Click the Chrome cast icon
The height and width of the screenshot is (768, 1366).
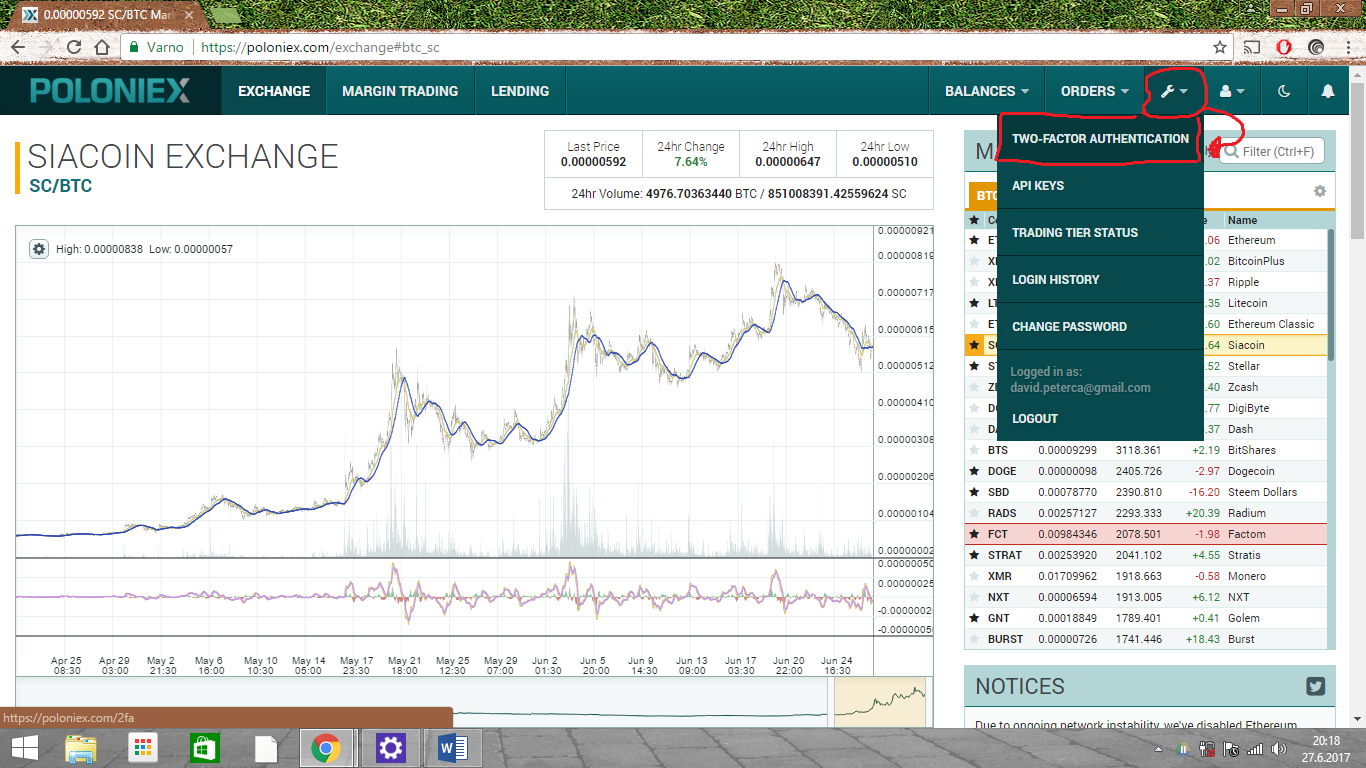1252,47
